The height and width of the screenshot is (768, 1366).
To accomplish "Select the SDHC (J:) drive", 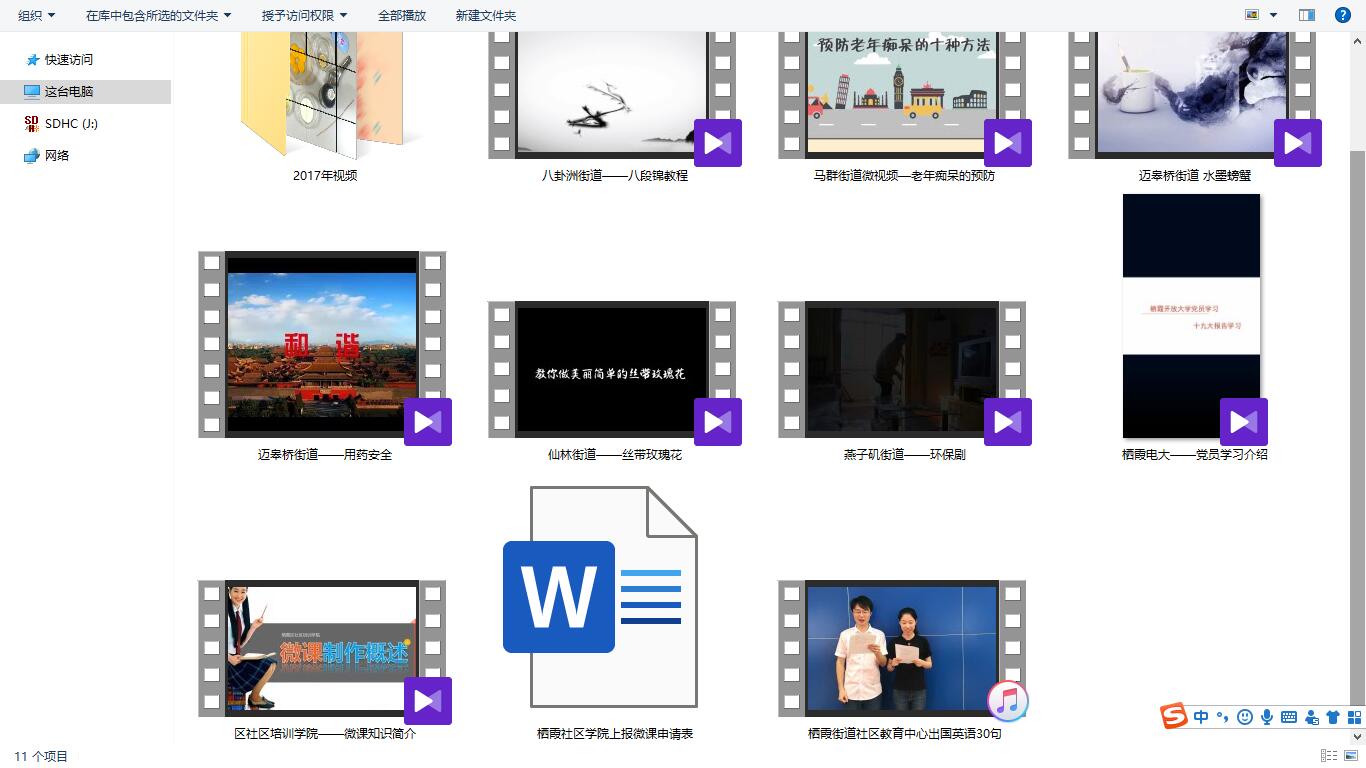I will tap(70, 124).
